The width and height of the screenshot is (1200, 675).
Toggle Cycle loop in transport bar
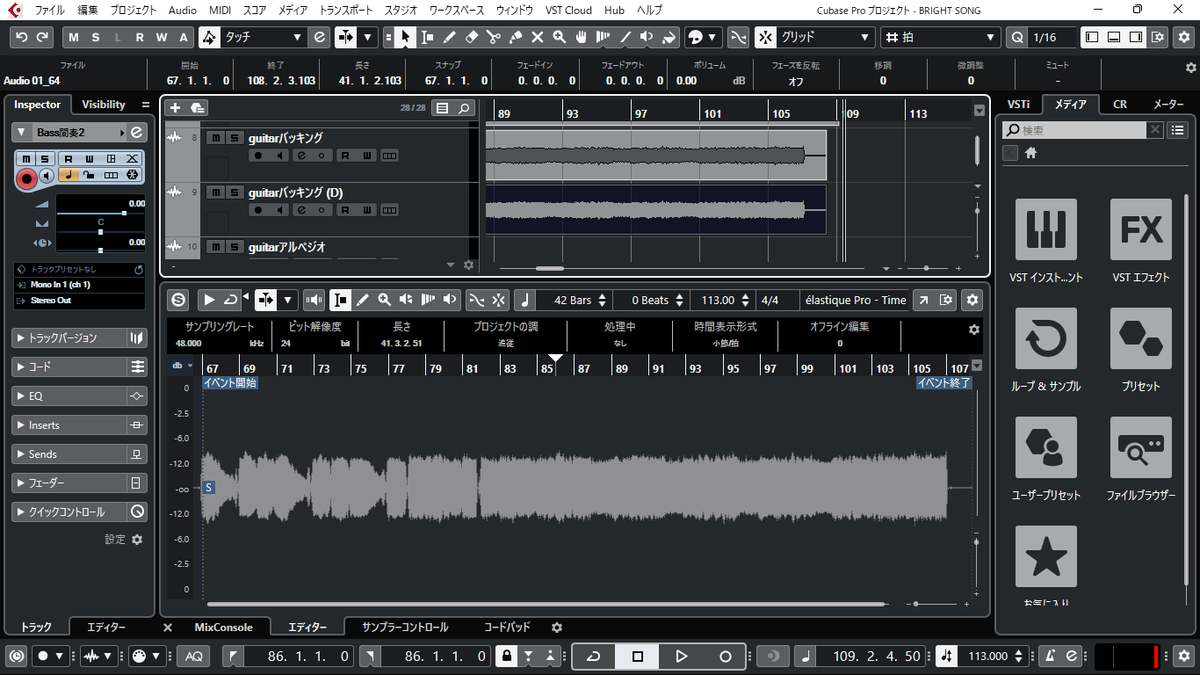tap(593, 656)
